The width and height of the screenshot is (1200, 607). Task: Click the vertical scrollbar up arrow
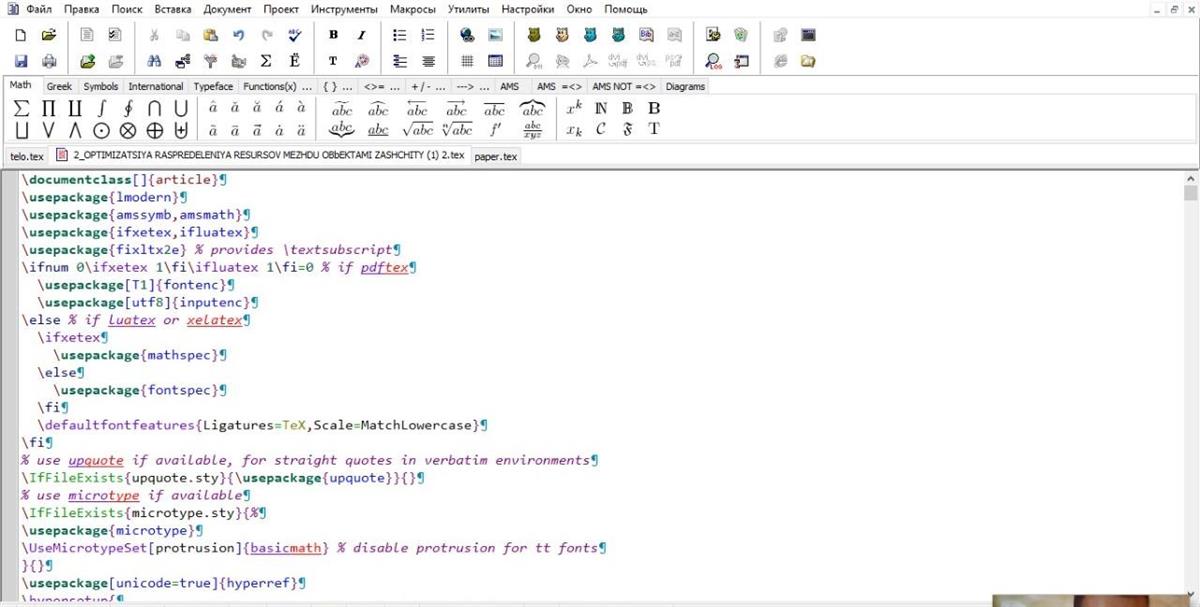[1190, 179]
